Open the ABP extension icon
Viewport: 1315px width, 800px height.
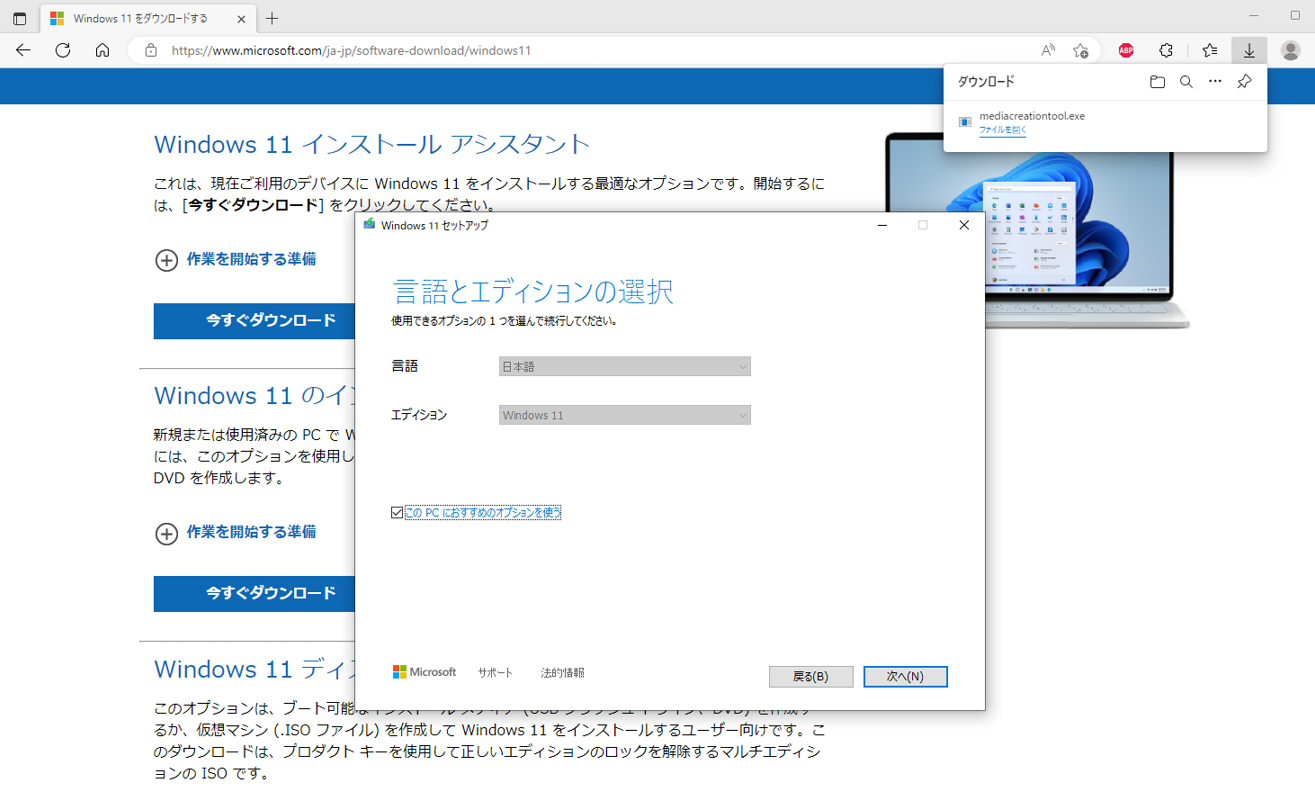coord(1126,50)
